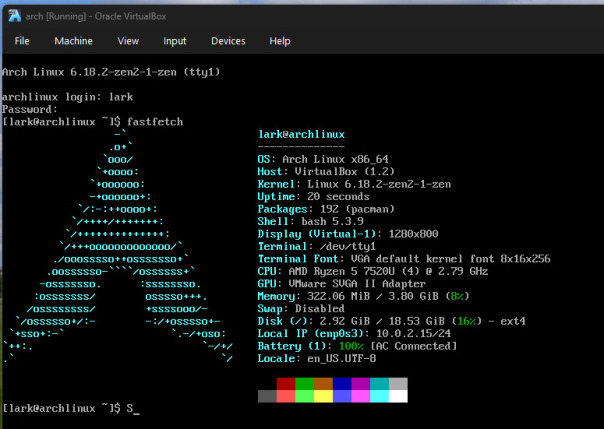Click the light gray color block

[397, 384]
